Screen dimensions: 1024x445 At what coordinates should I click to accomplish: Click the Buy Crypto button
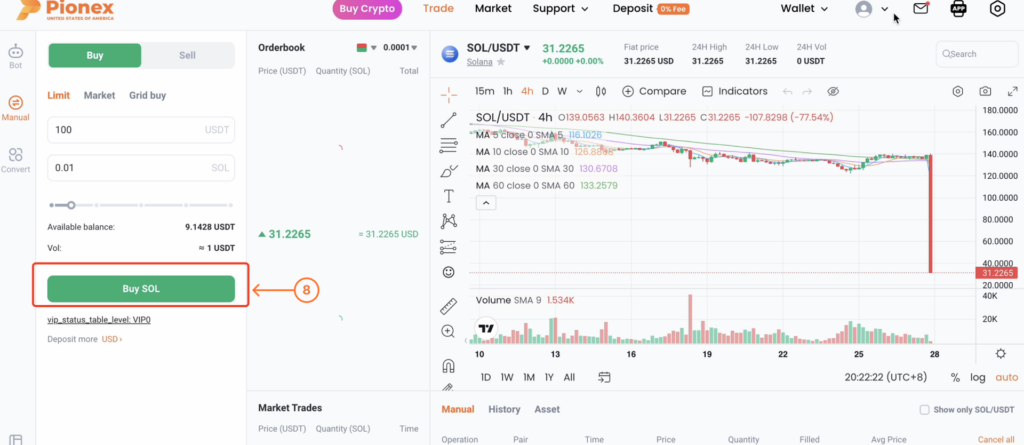tap(367, 9)
